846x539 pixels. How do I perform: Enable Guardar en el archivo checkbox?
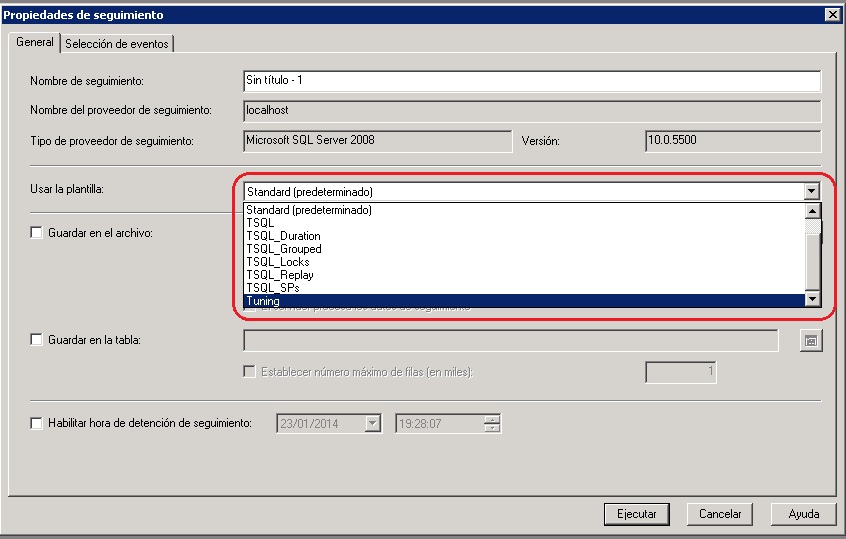point(36,233)
